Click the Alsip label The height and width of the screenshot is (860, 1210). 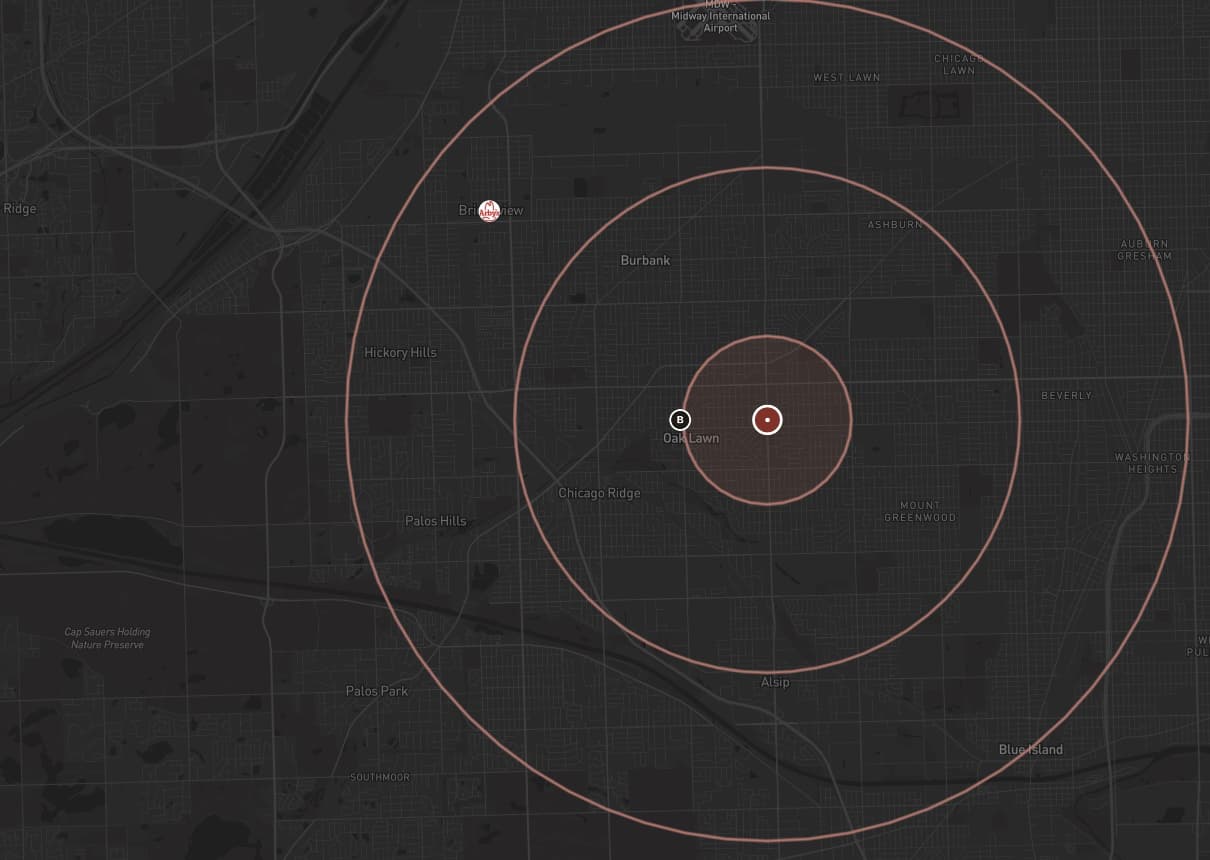[775, 682]
